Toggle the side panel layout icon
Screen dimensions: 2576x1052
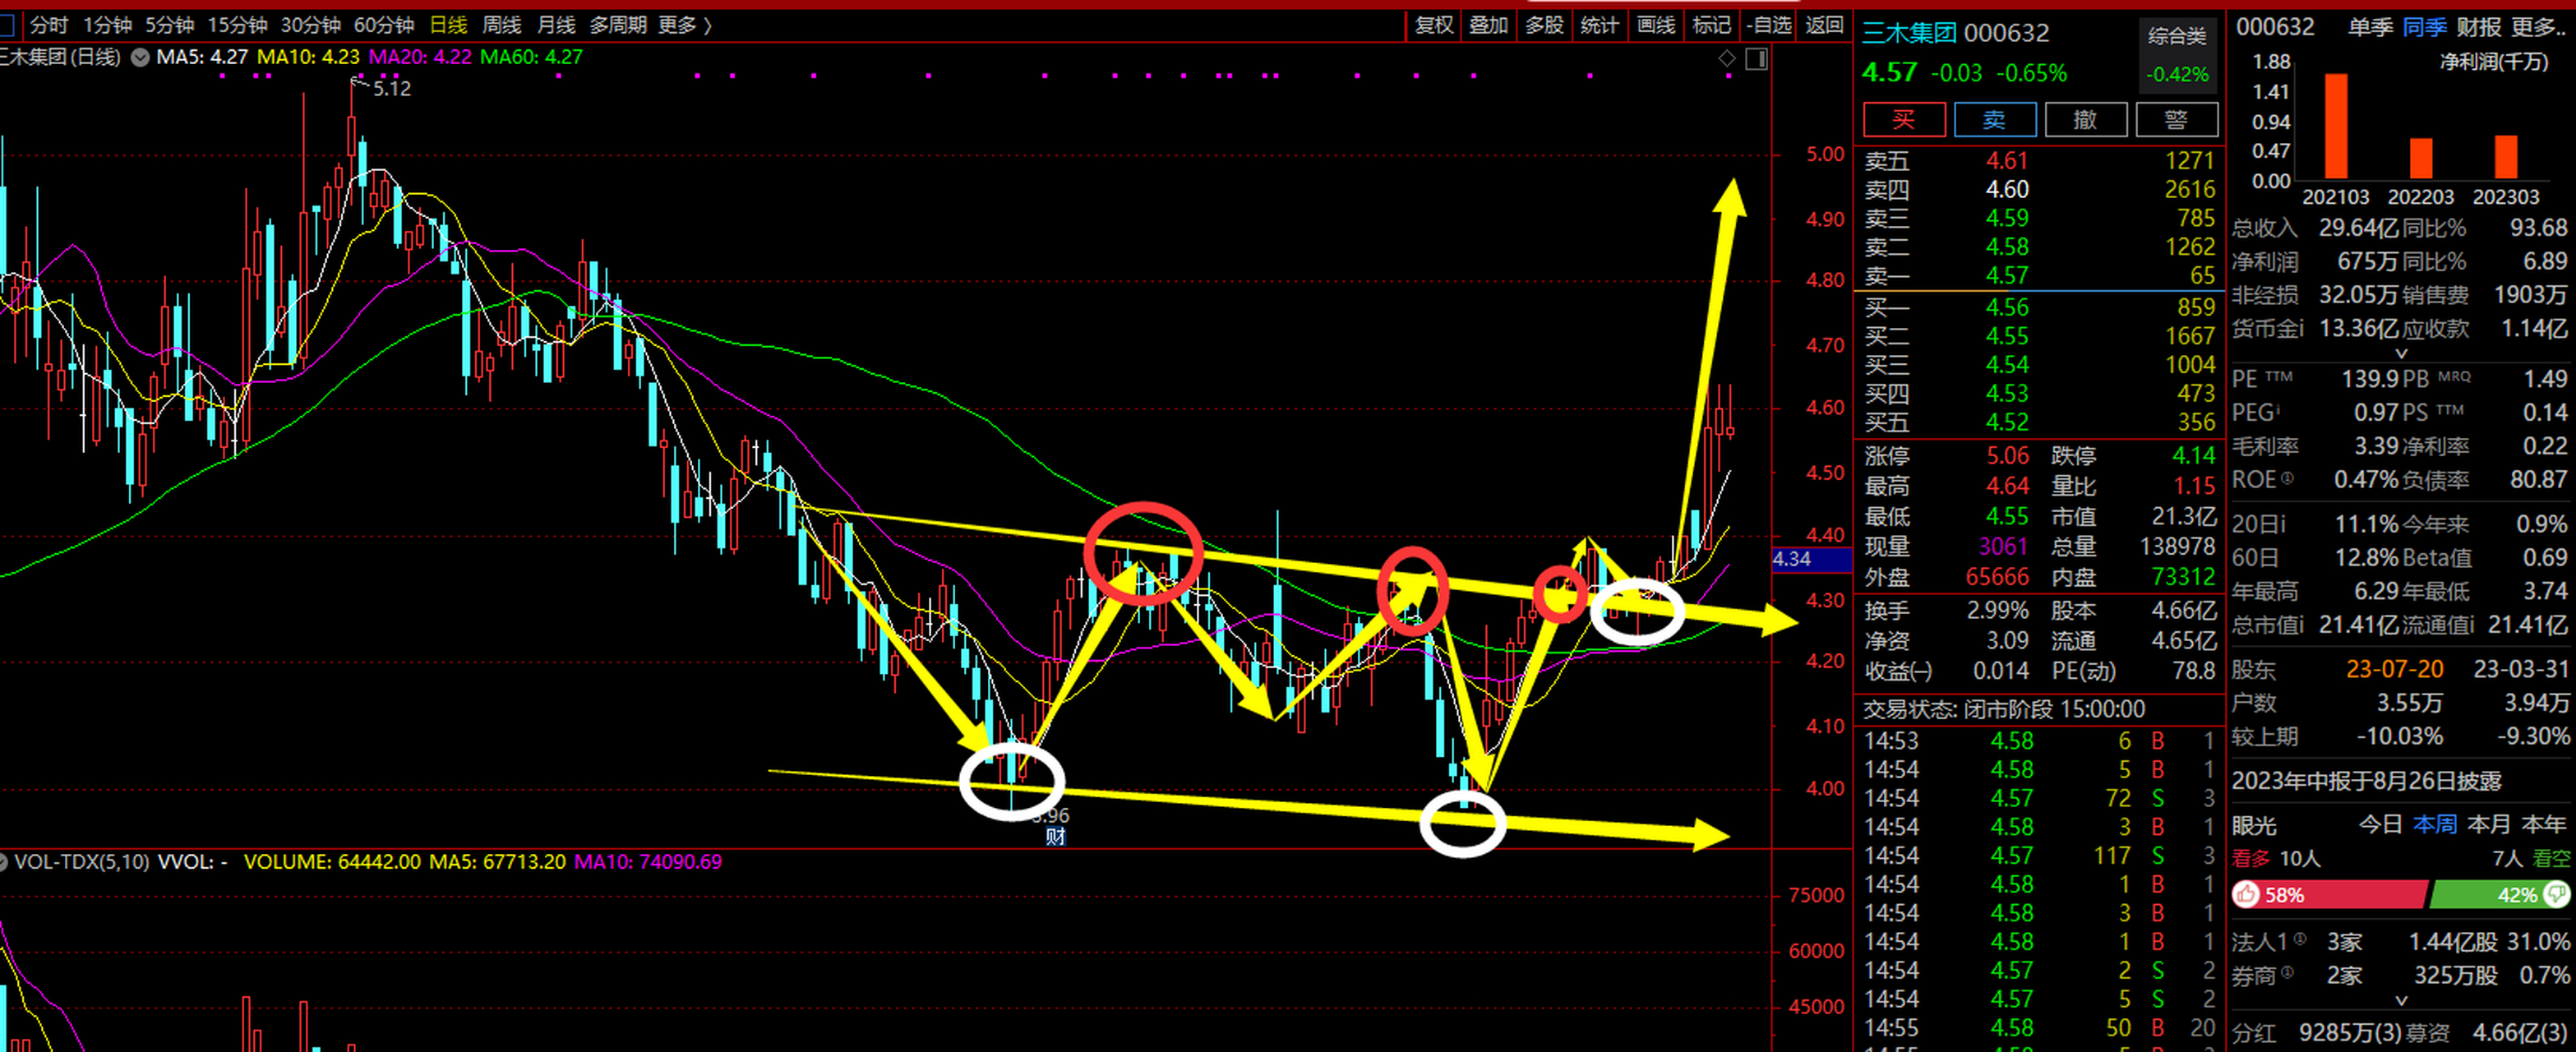click(1756, 59)
